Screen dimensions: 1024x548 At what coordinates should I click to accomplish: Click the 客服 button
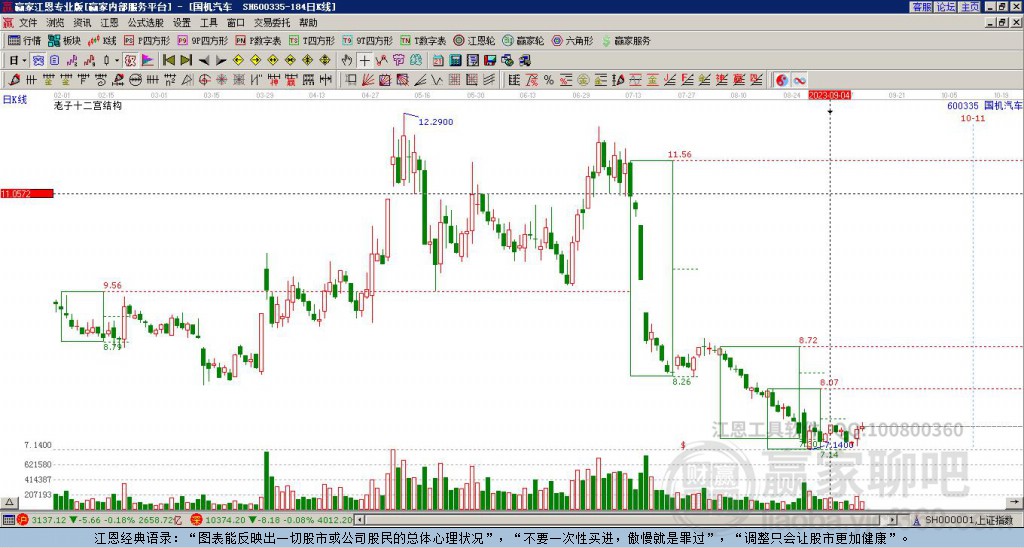tap(921, 7)
